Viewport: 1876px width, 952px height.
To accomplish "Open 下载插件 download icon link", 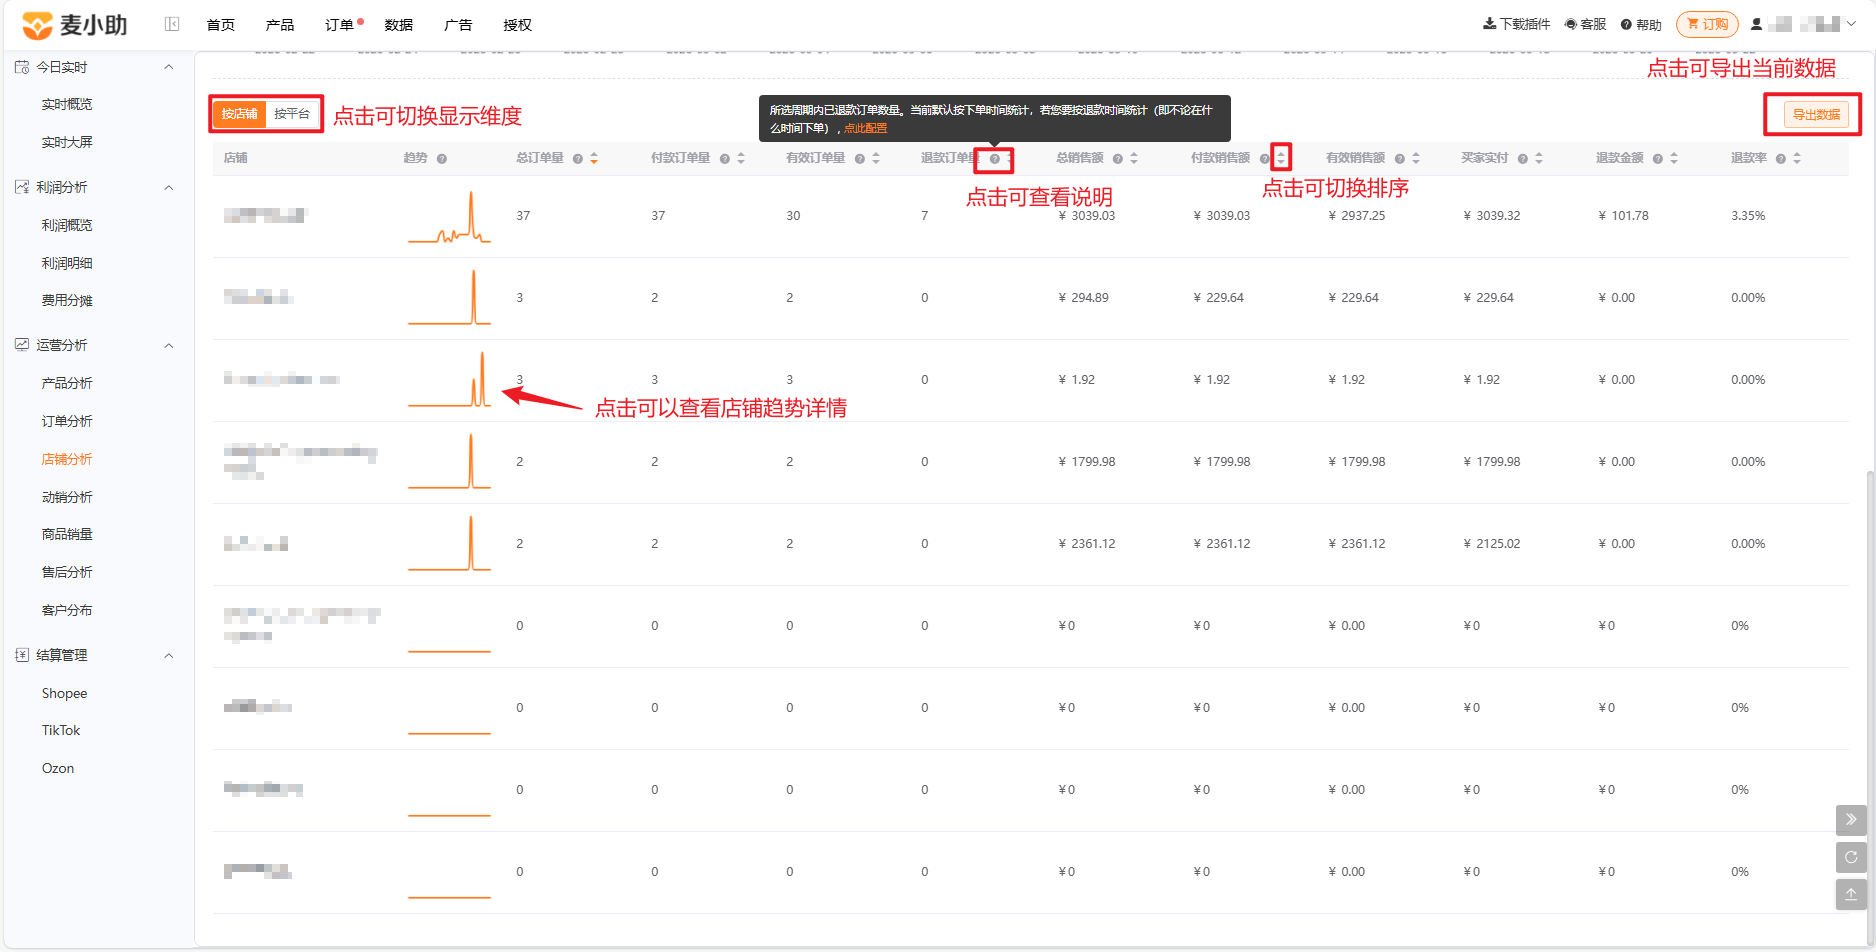I will (1516, 24).
